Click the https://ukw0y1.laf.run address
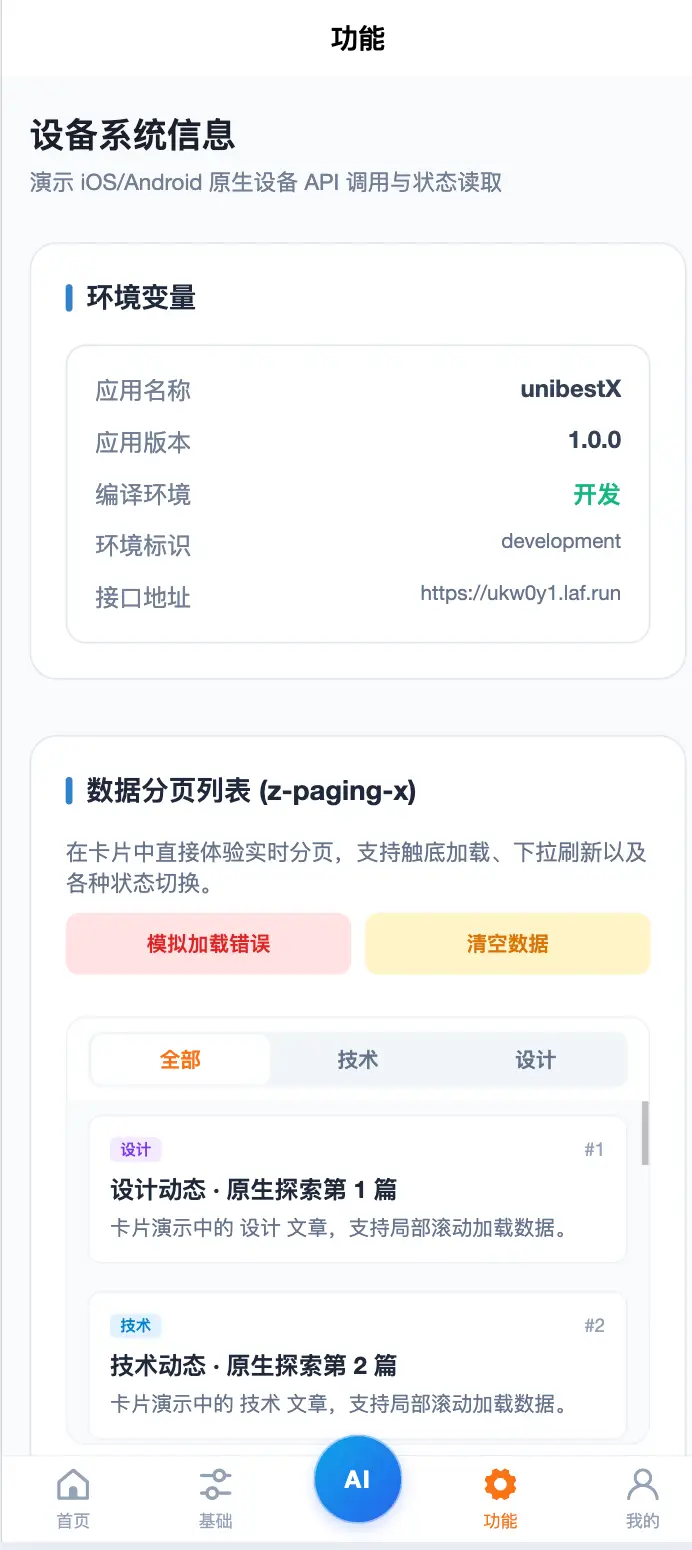The height and width of the screenshot is (1550, 692). click(x=520, y=593)
